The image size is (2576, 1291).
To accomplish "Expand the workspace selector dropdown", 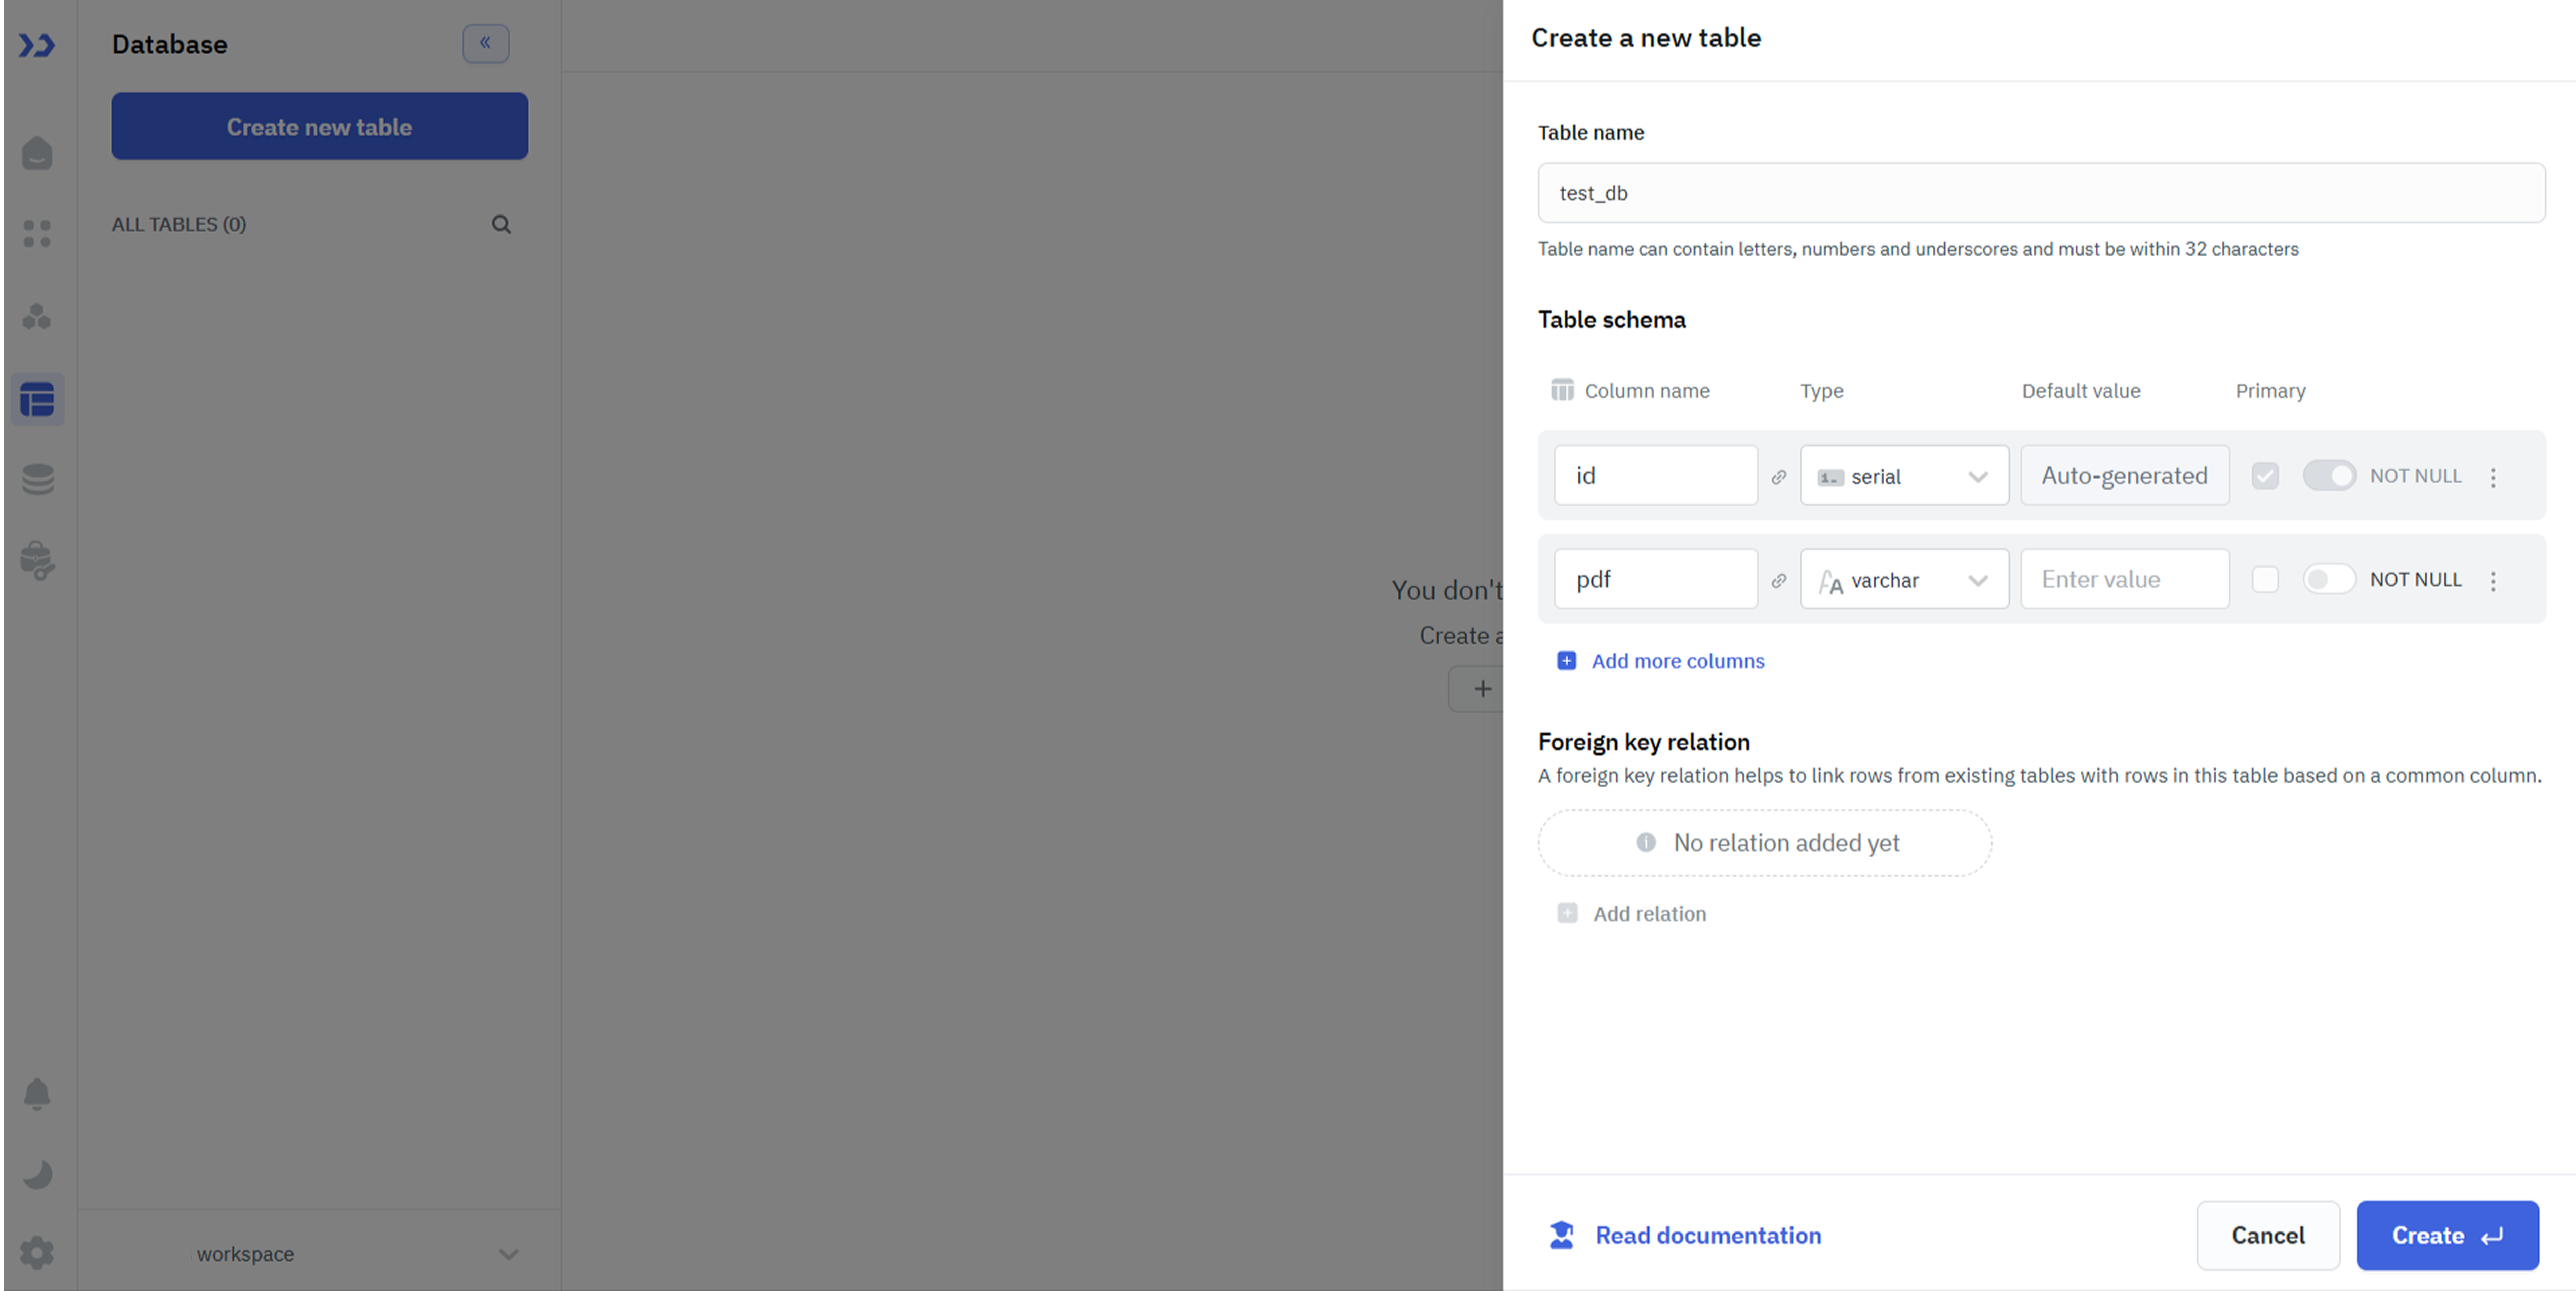I will pyautogui.click(x=508, y=1254).
